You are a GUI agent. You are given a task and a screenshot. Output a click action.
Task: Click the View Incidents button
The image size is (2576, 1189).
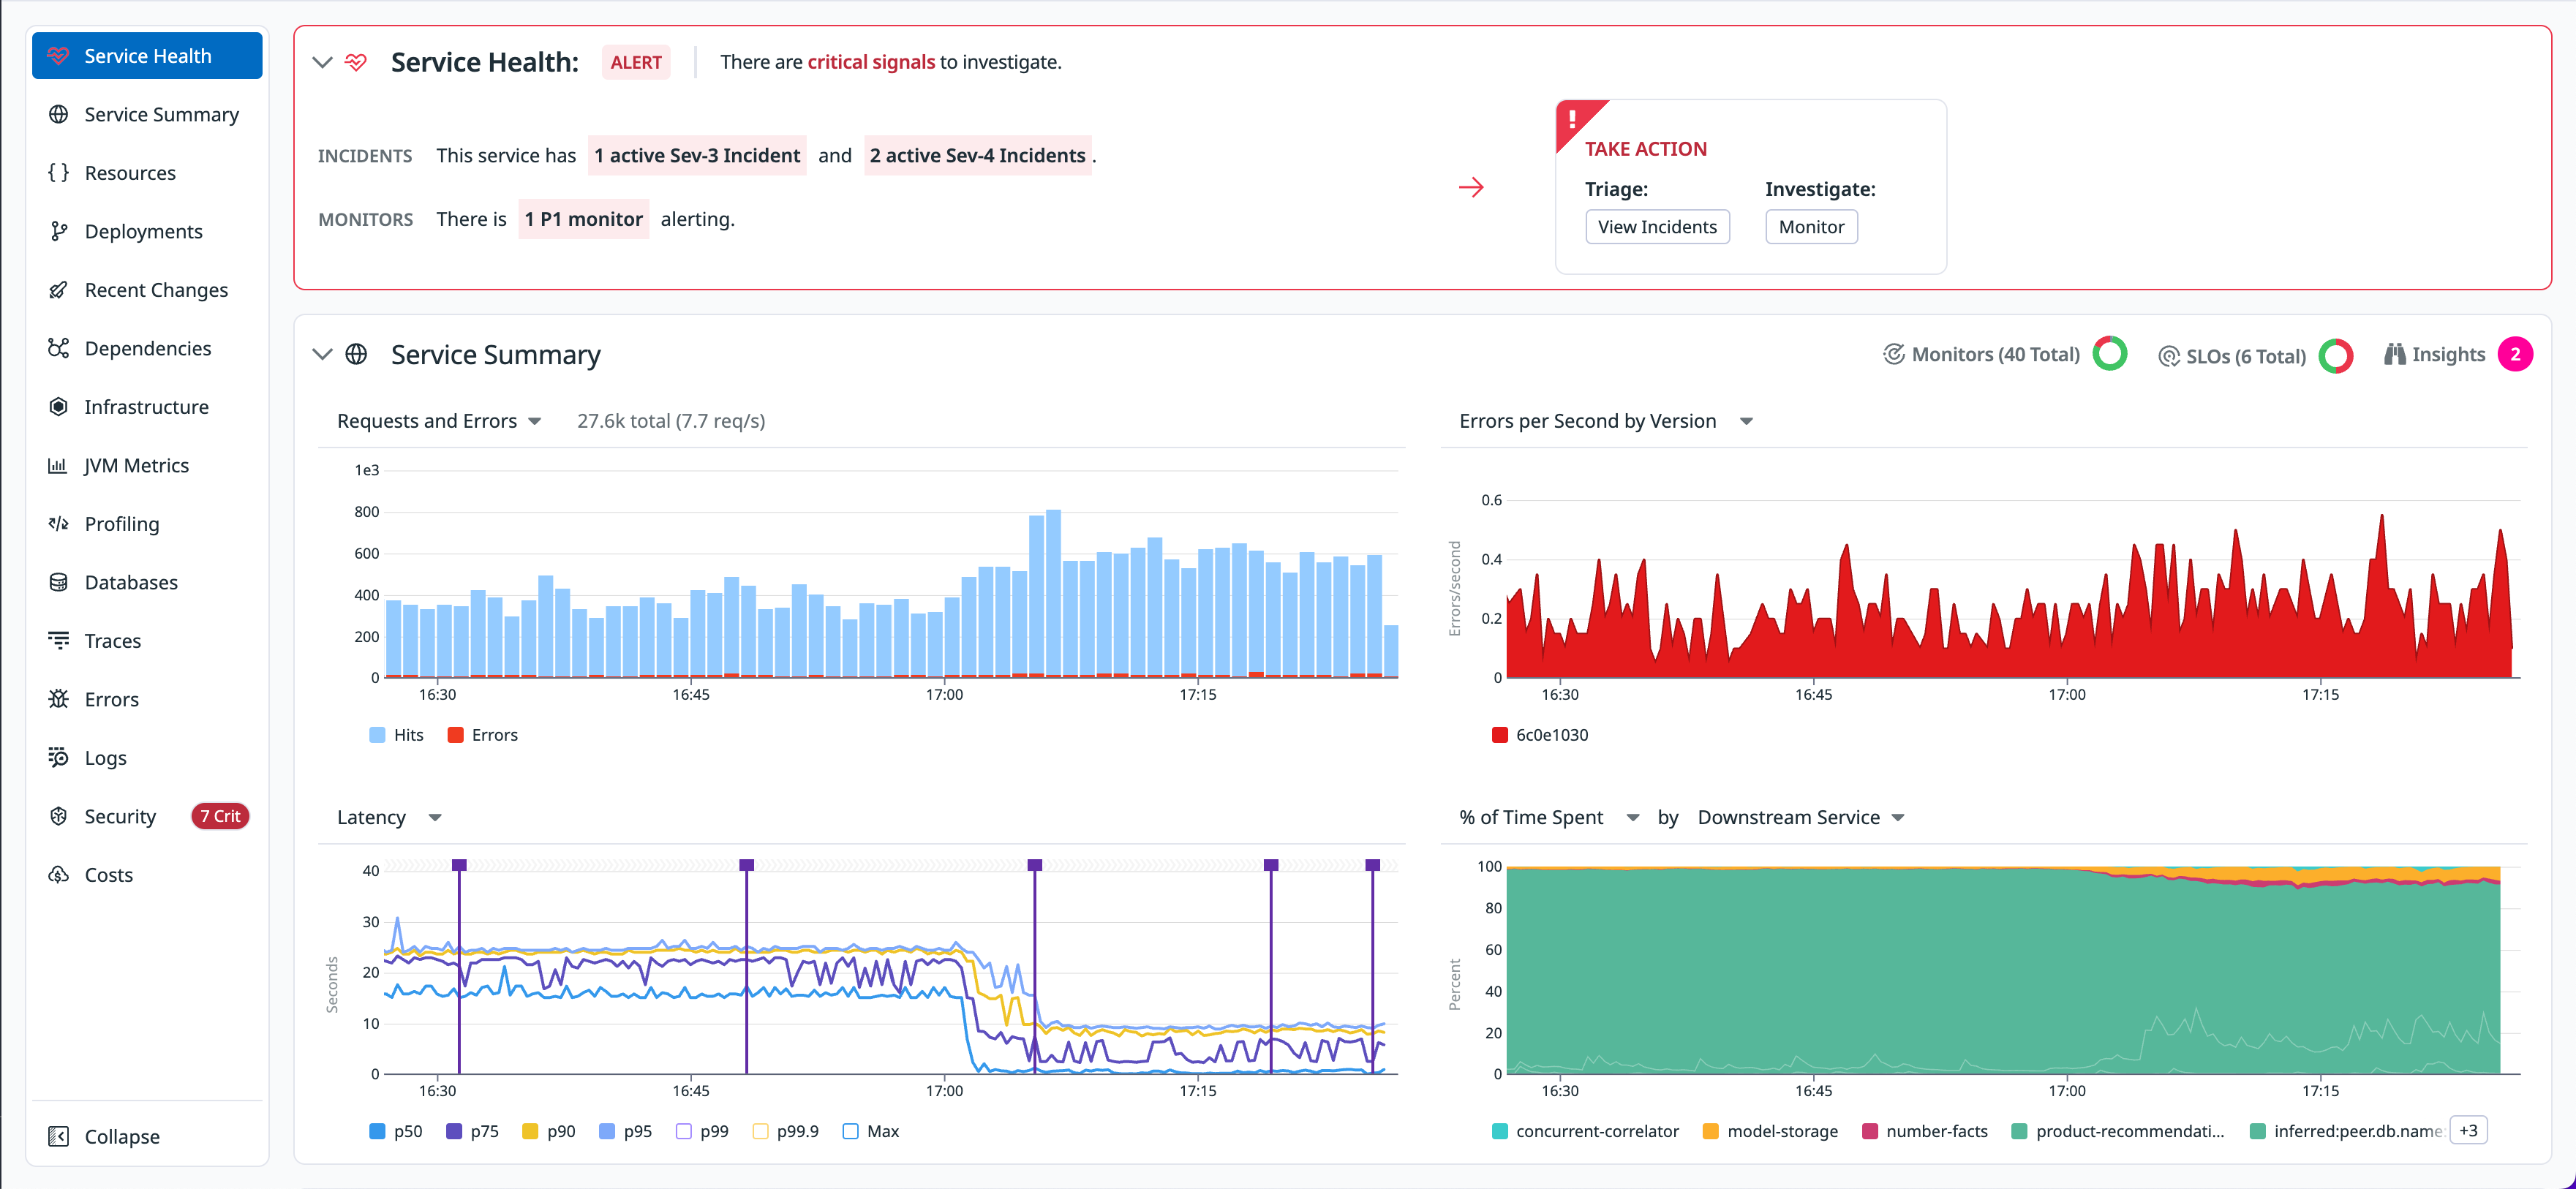[1657, 226]
